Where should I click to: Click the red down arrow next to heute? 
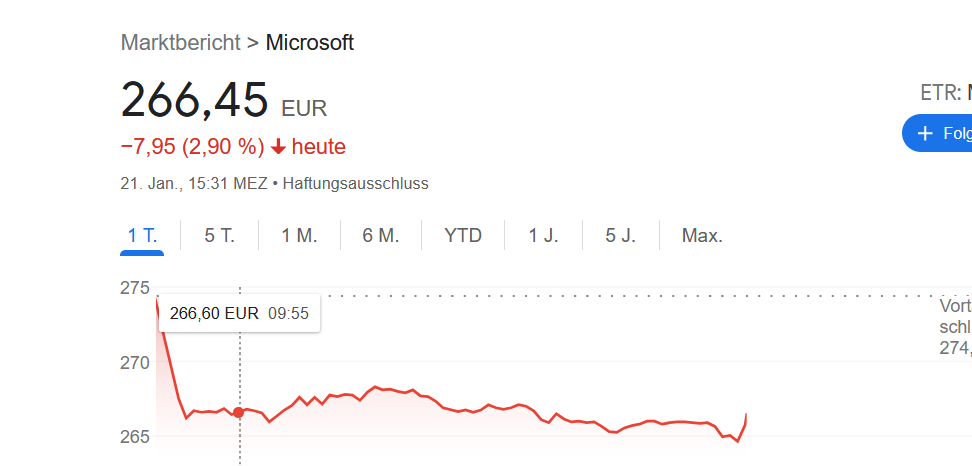click(279, 147)
